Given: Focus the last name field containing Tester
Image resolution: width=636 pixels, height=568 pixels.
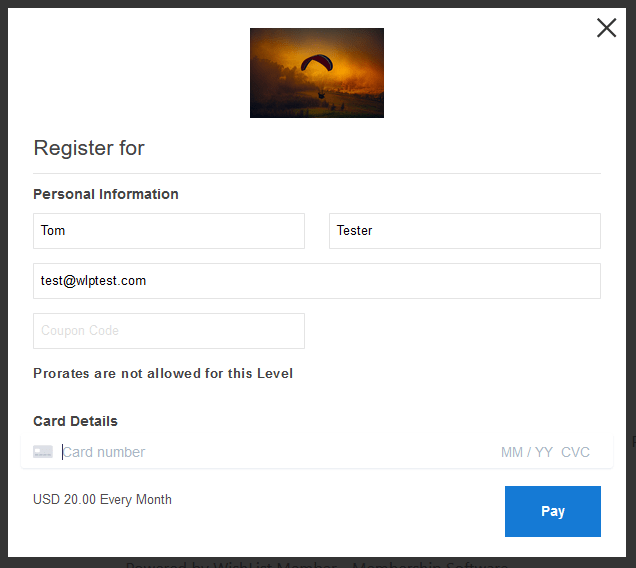Looking at the screenshot, I should click(x=465, y=231).
